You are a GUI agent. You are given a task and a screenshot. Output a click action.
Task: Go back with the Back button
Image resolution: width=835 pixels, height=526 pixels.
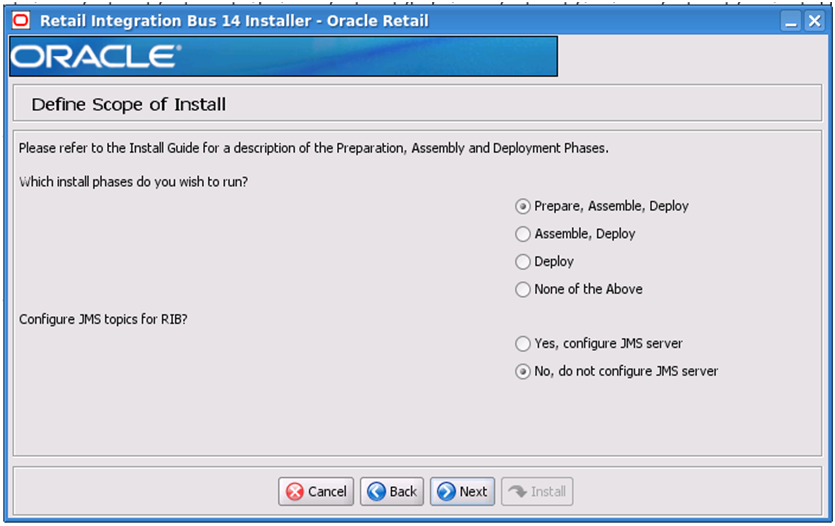tap(392, 491)
